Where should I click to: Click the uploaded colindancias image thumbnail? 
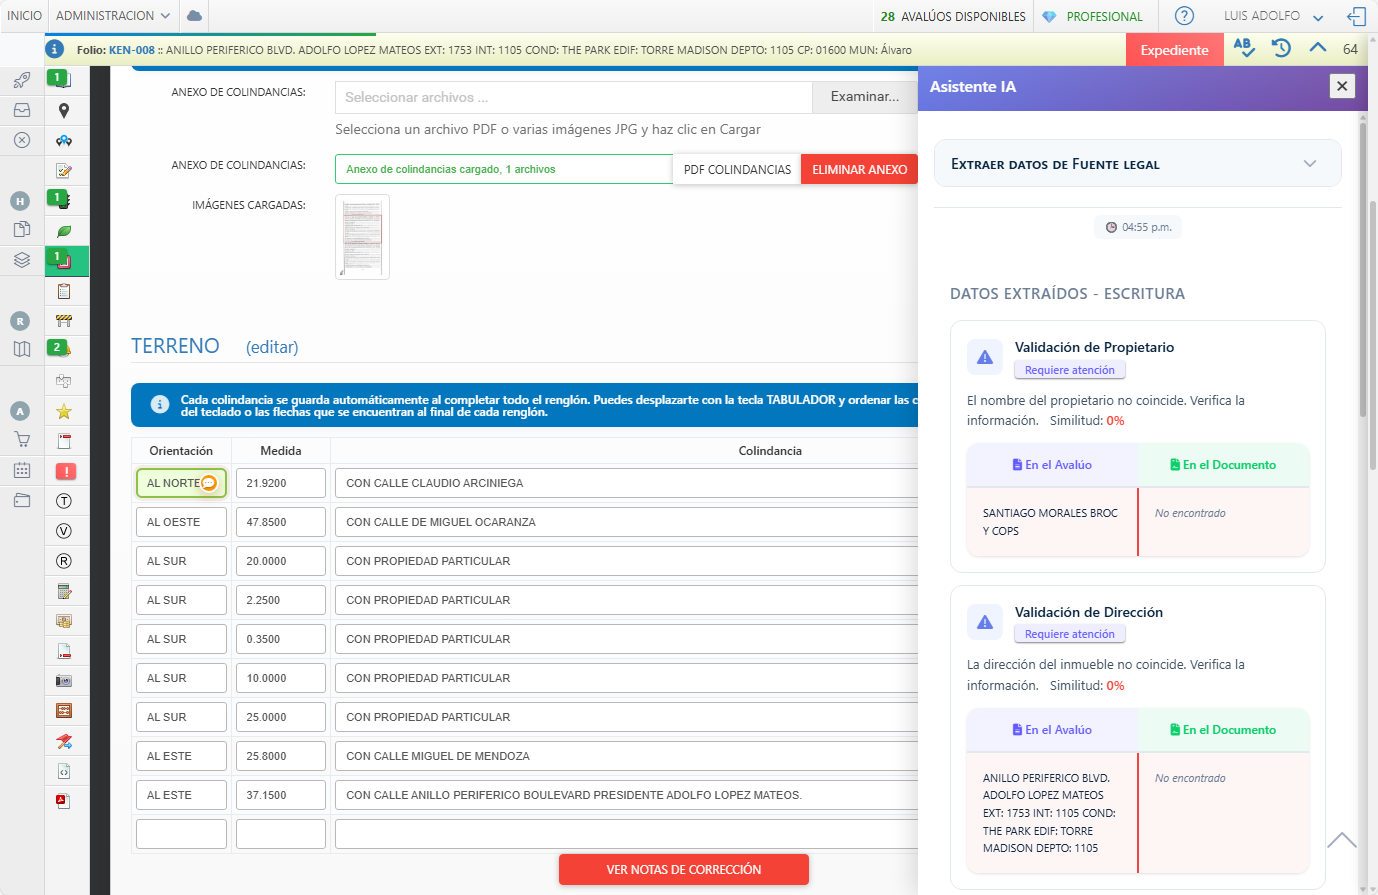pyautogui.click(x=362, y=237)
